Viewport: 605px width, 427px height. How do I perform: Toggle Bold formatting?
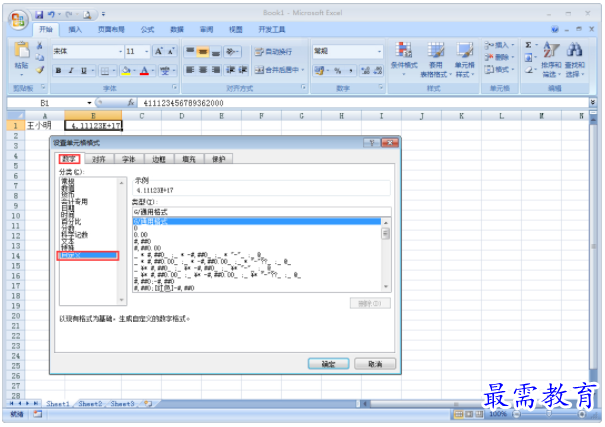click(58, 71)
